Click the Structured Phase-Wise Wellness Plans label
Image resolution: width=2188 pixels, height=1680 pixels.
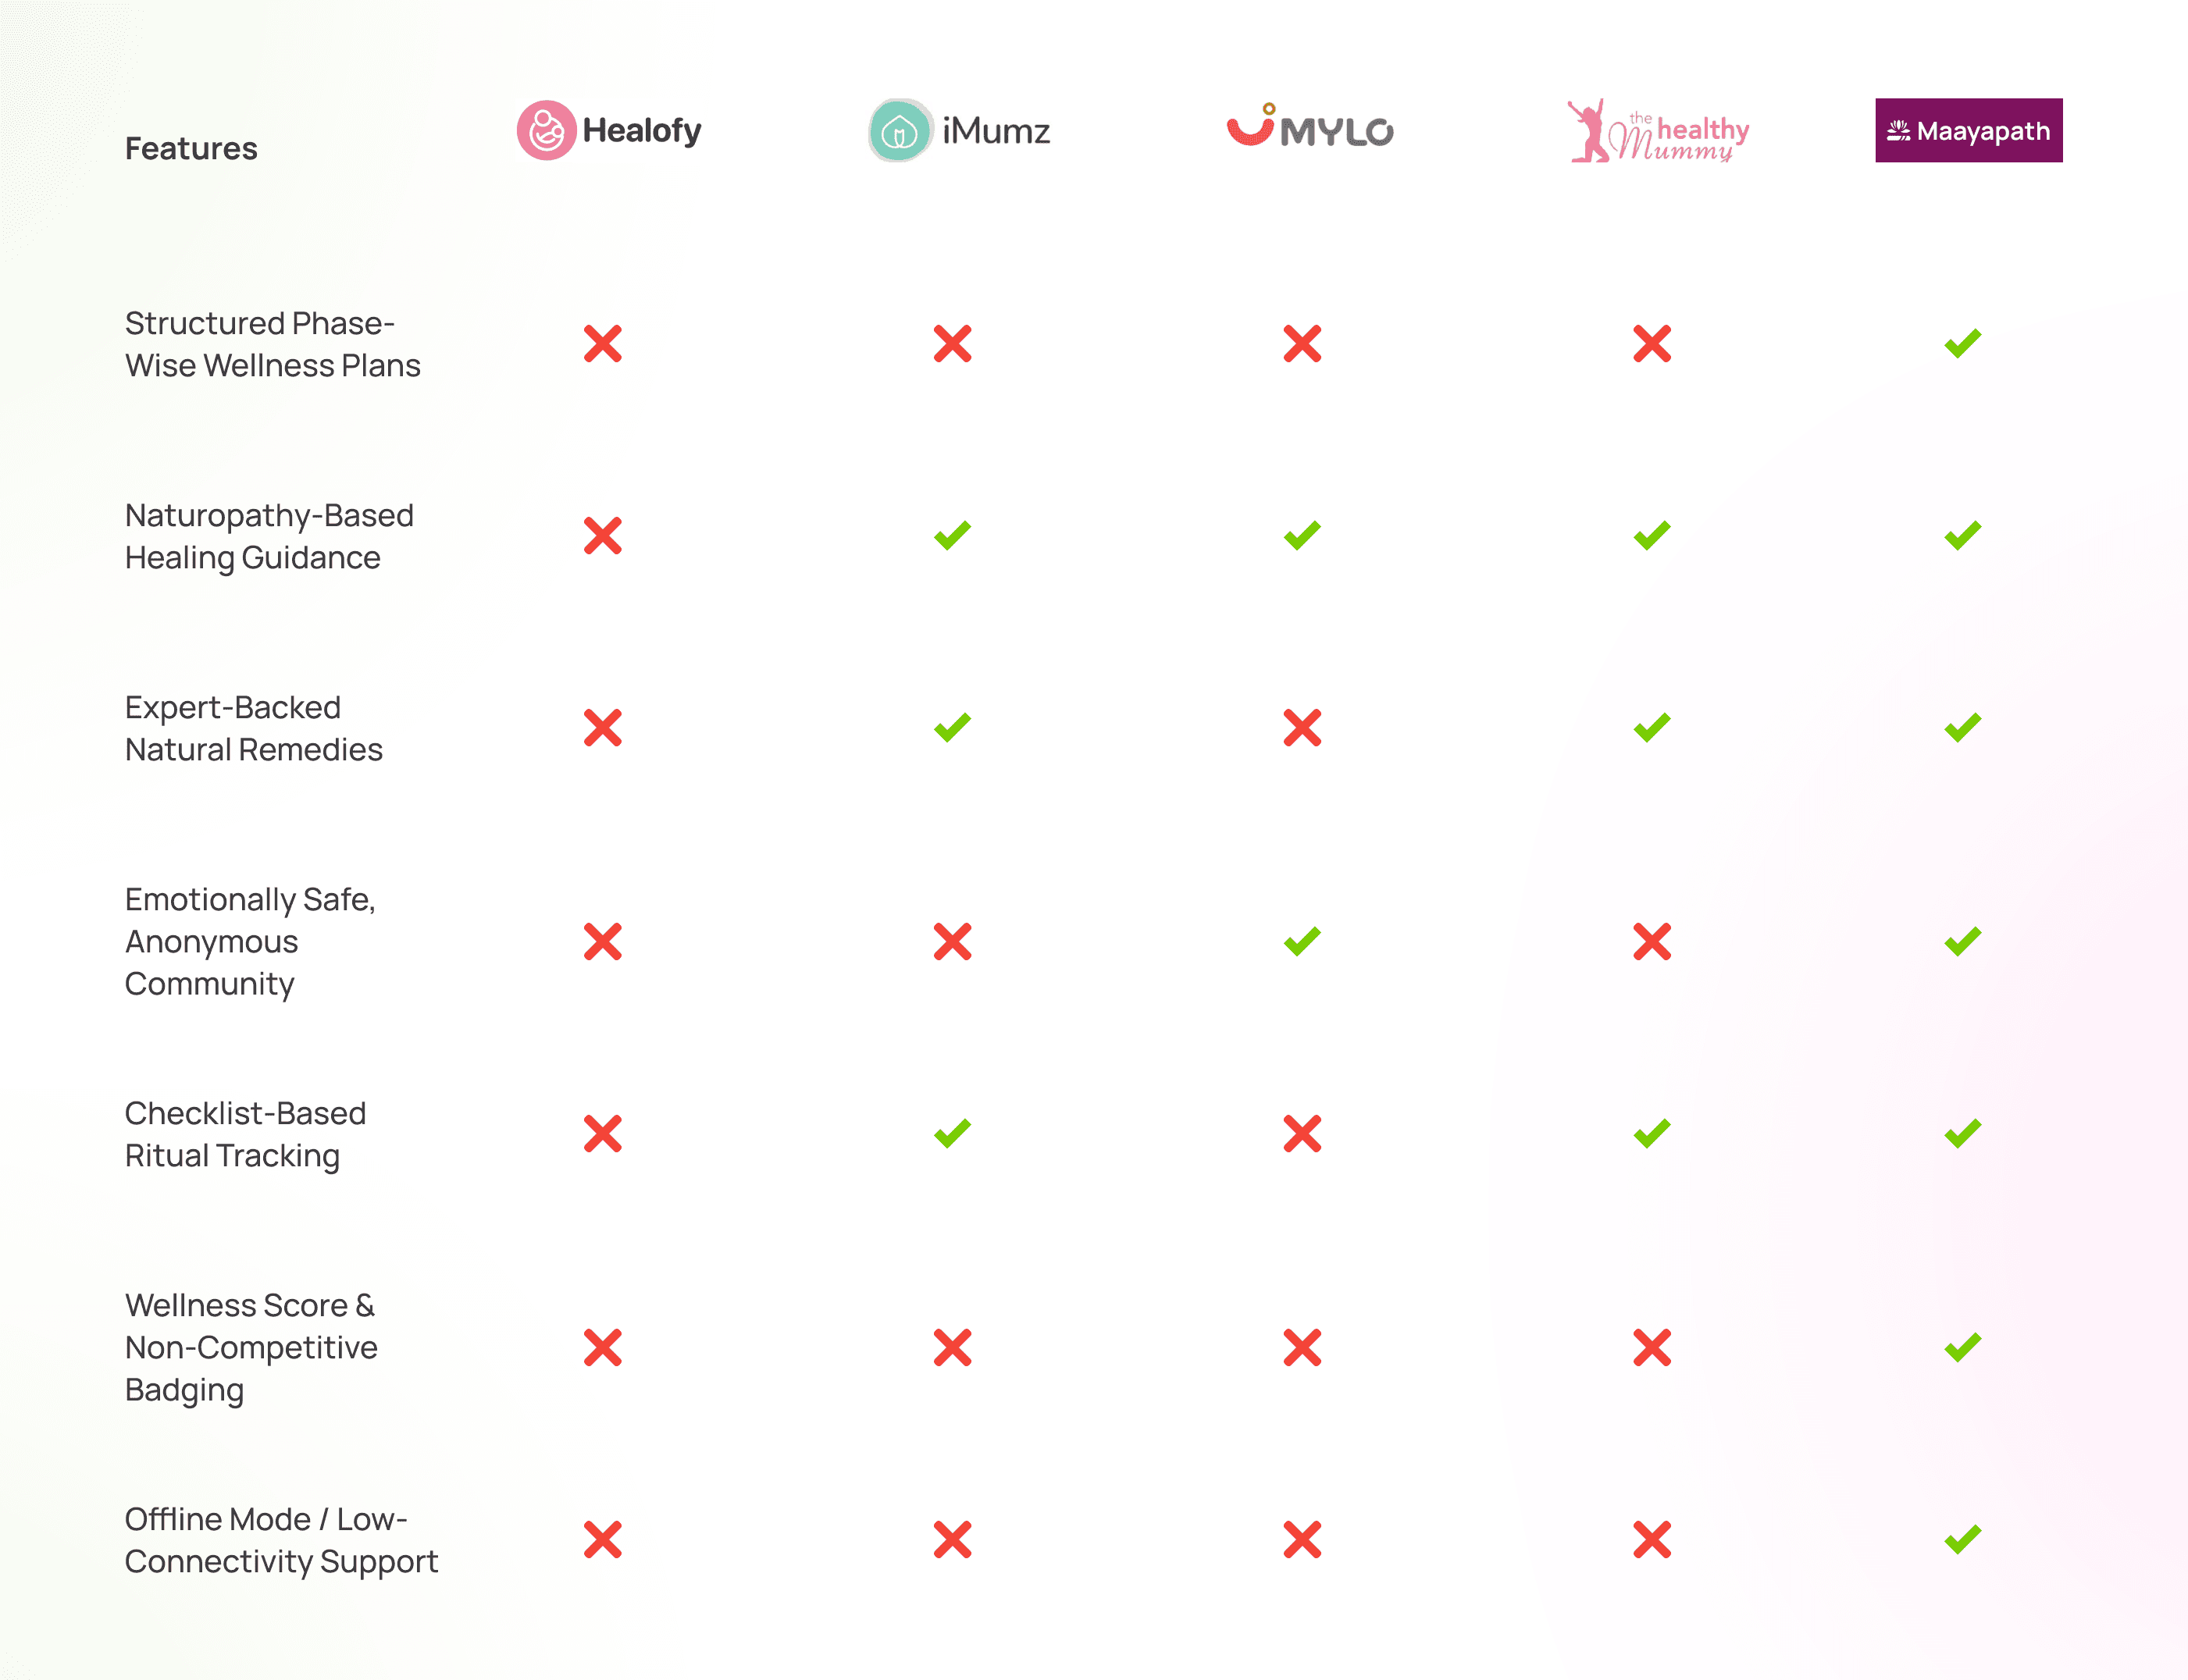point(272,344)
